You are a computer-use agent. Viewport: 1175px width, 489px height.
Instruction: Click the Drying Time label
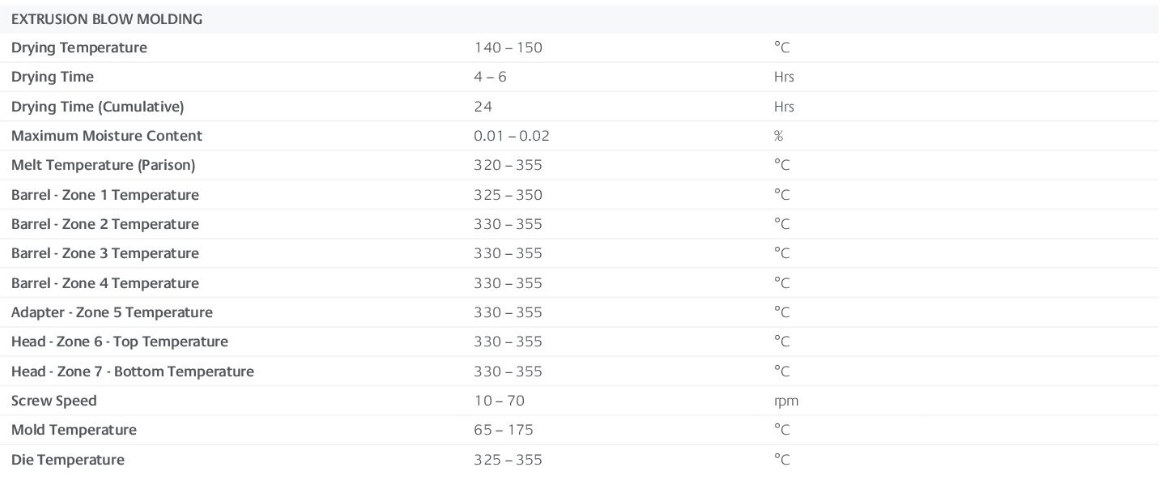click(52, 77)
